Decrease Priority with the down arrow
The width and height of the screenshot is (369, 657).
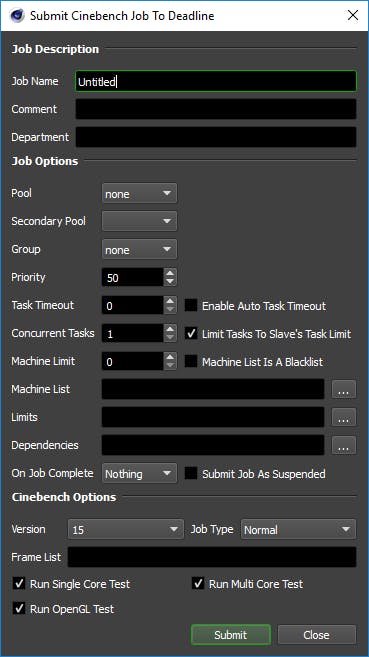click(170, 282)
